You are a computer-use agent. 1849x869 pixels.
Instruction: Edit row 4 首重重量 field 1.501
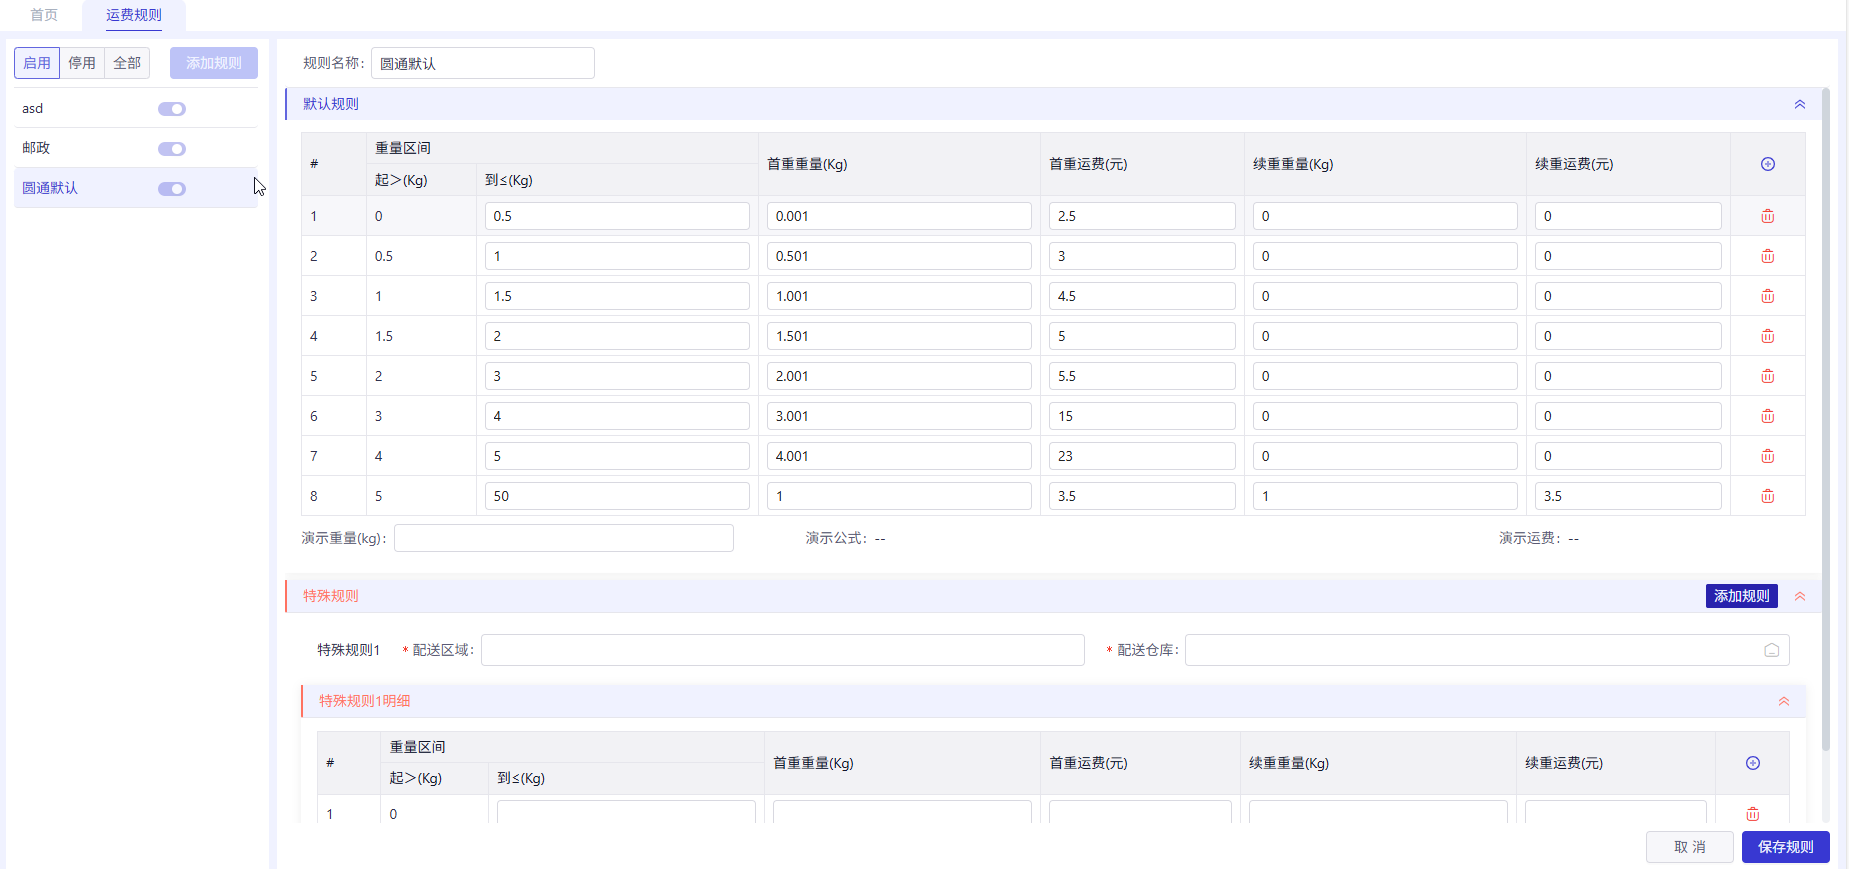pos(899,336)
